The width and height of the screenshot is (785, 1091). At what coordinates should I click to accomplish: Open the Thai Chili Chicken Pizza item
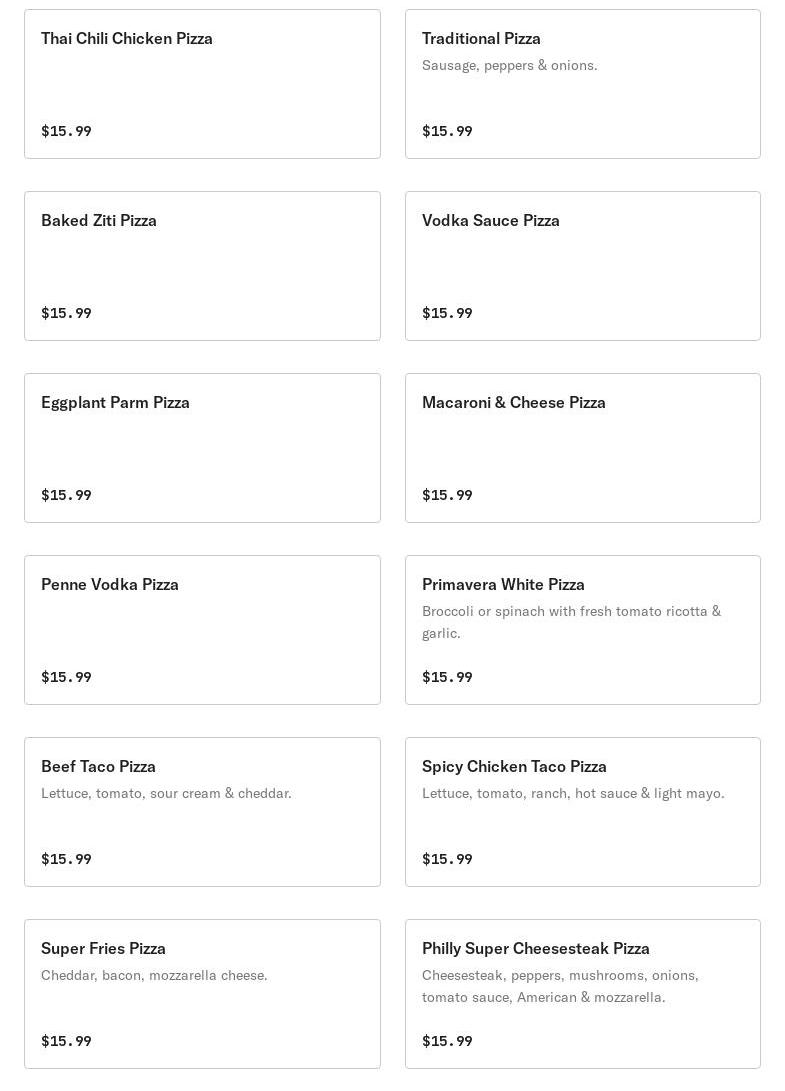coord(202,84)
